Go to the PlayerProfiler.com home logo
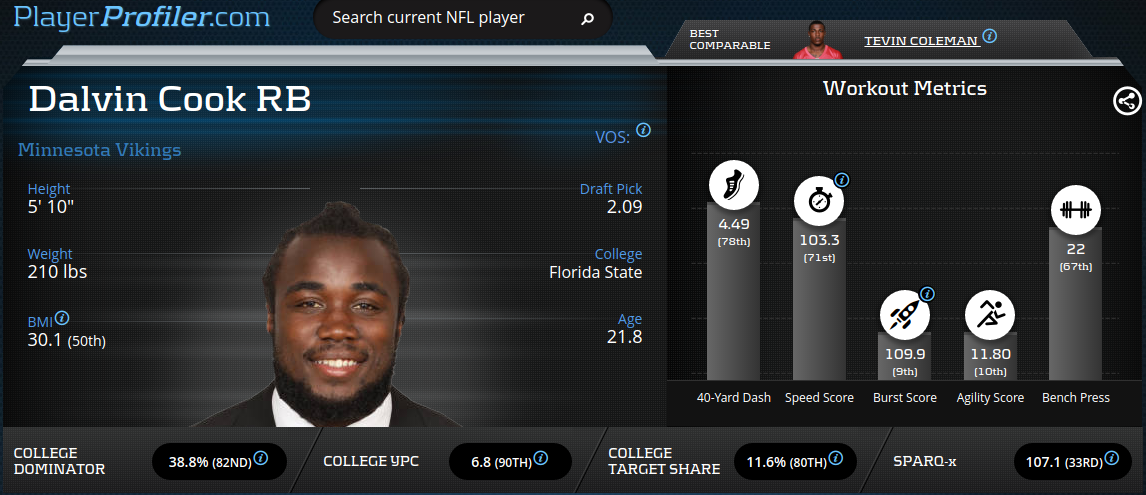 pyautogui.click(x=142, y=16)
